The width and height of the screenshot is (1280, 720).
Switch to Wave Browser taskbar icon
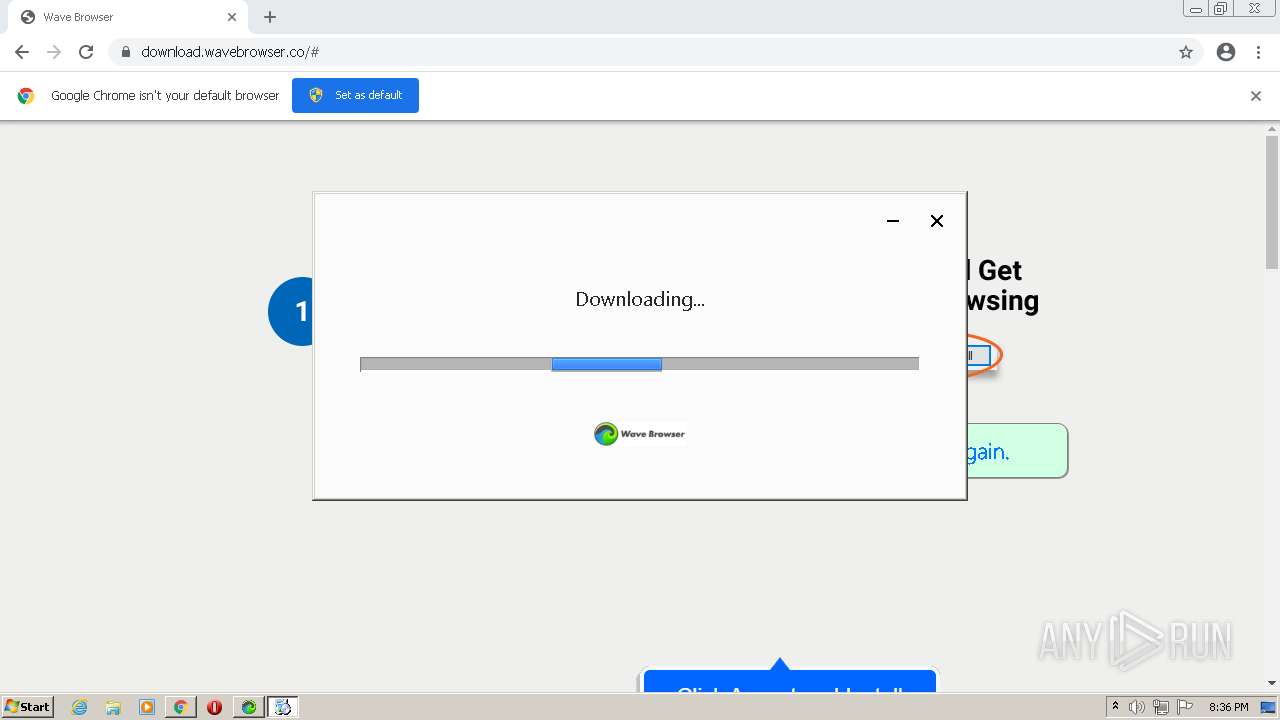[248, 707]
